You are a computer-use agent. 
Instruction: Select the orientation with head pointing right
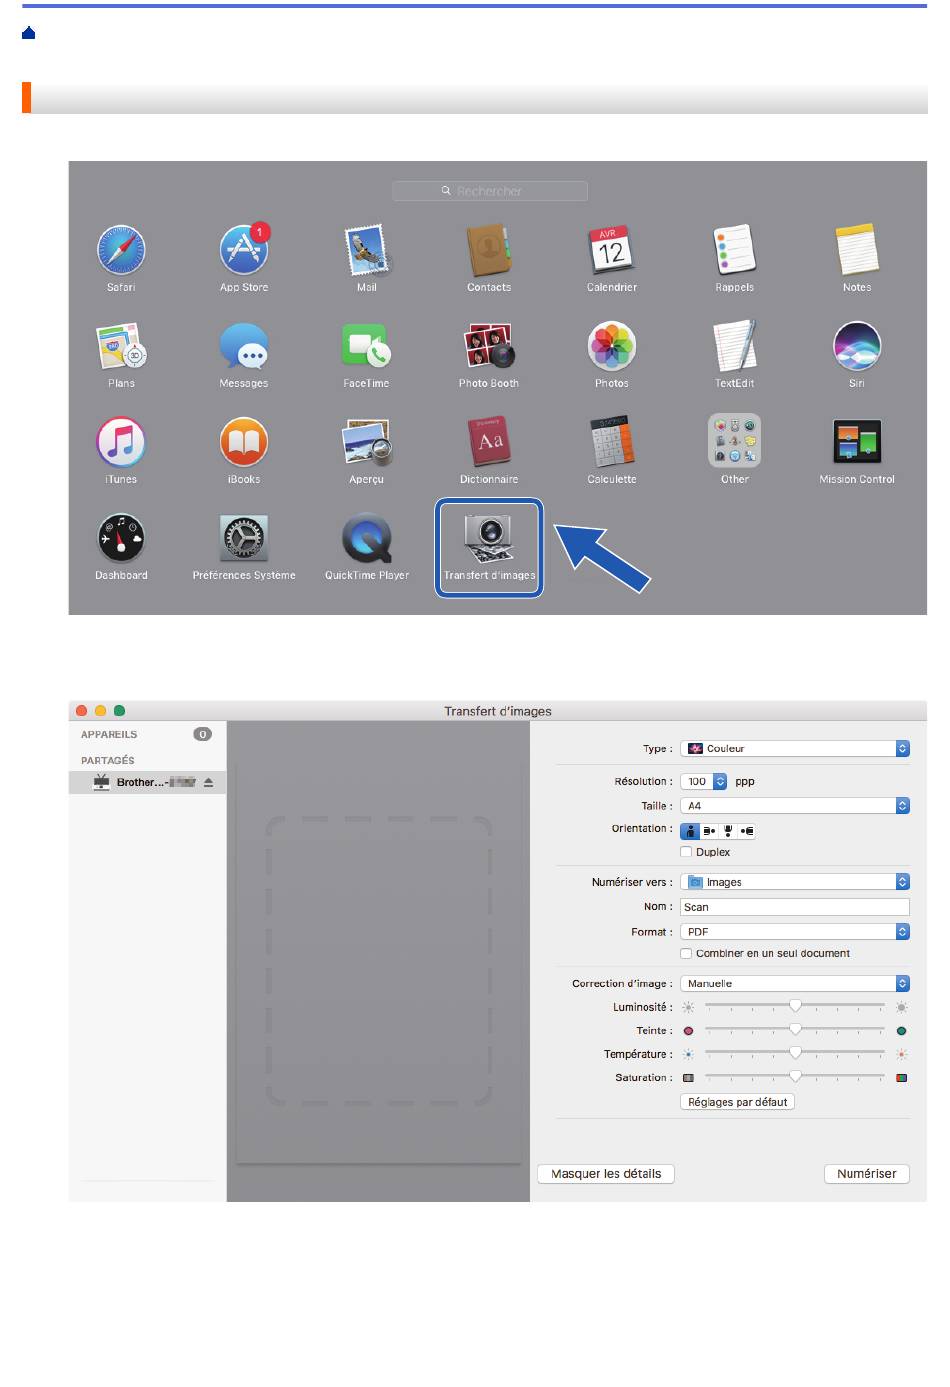[709, 830]
